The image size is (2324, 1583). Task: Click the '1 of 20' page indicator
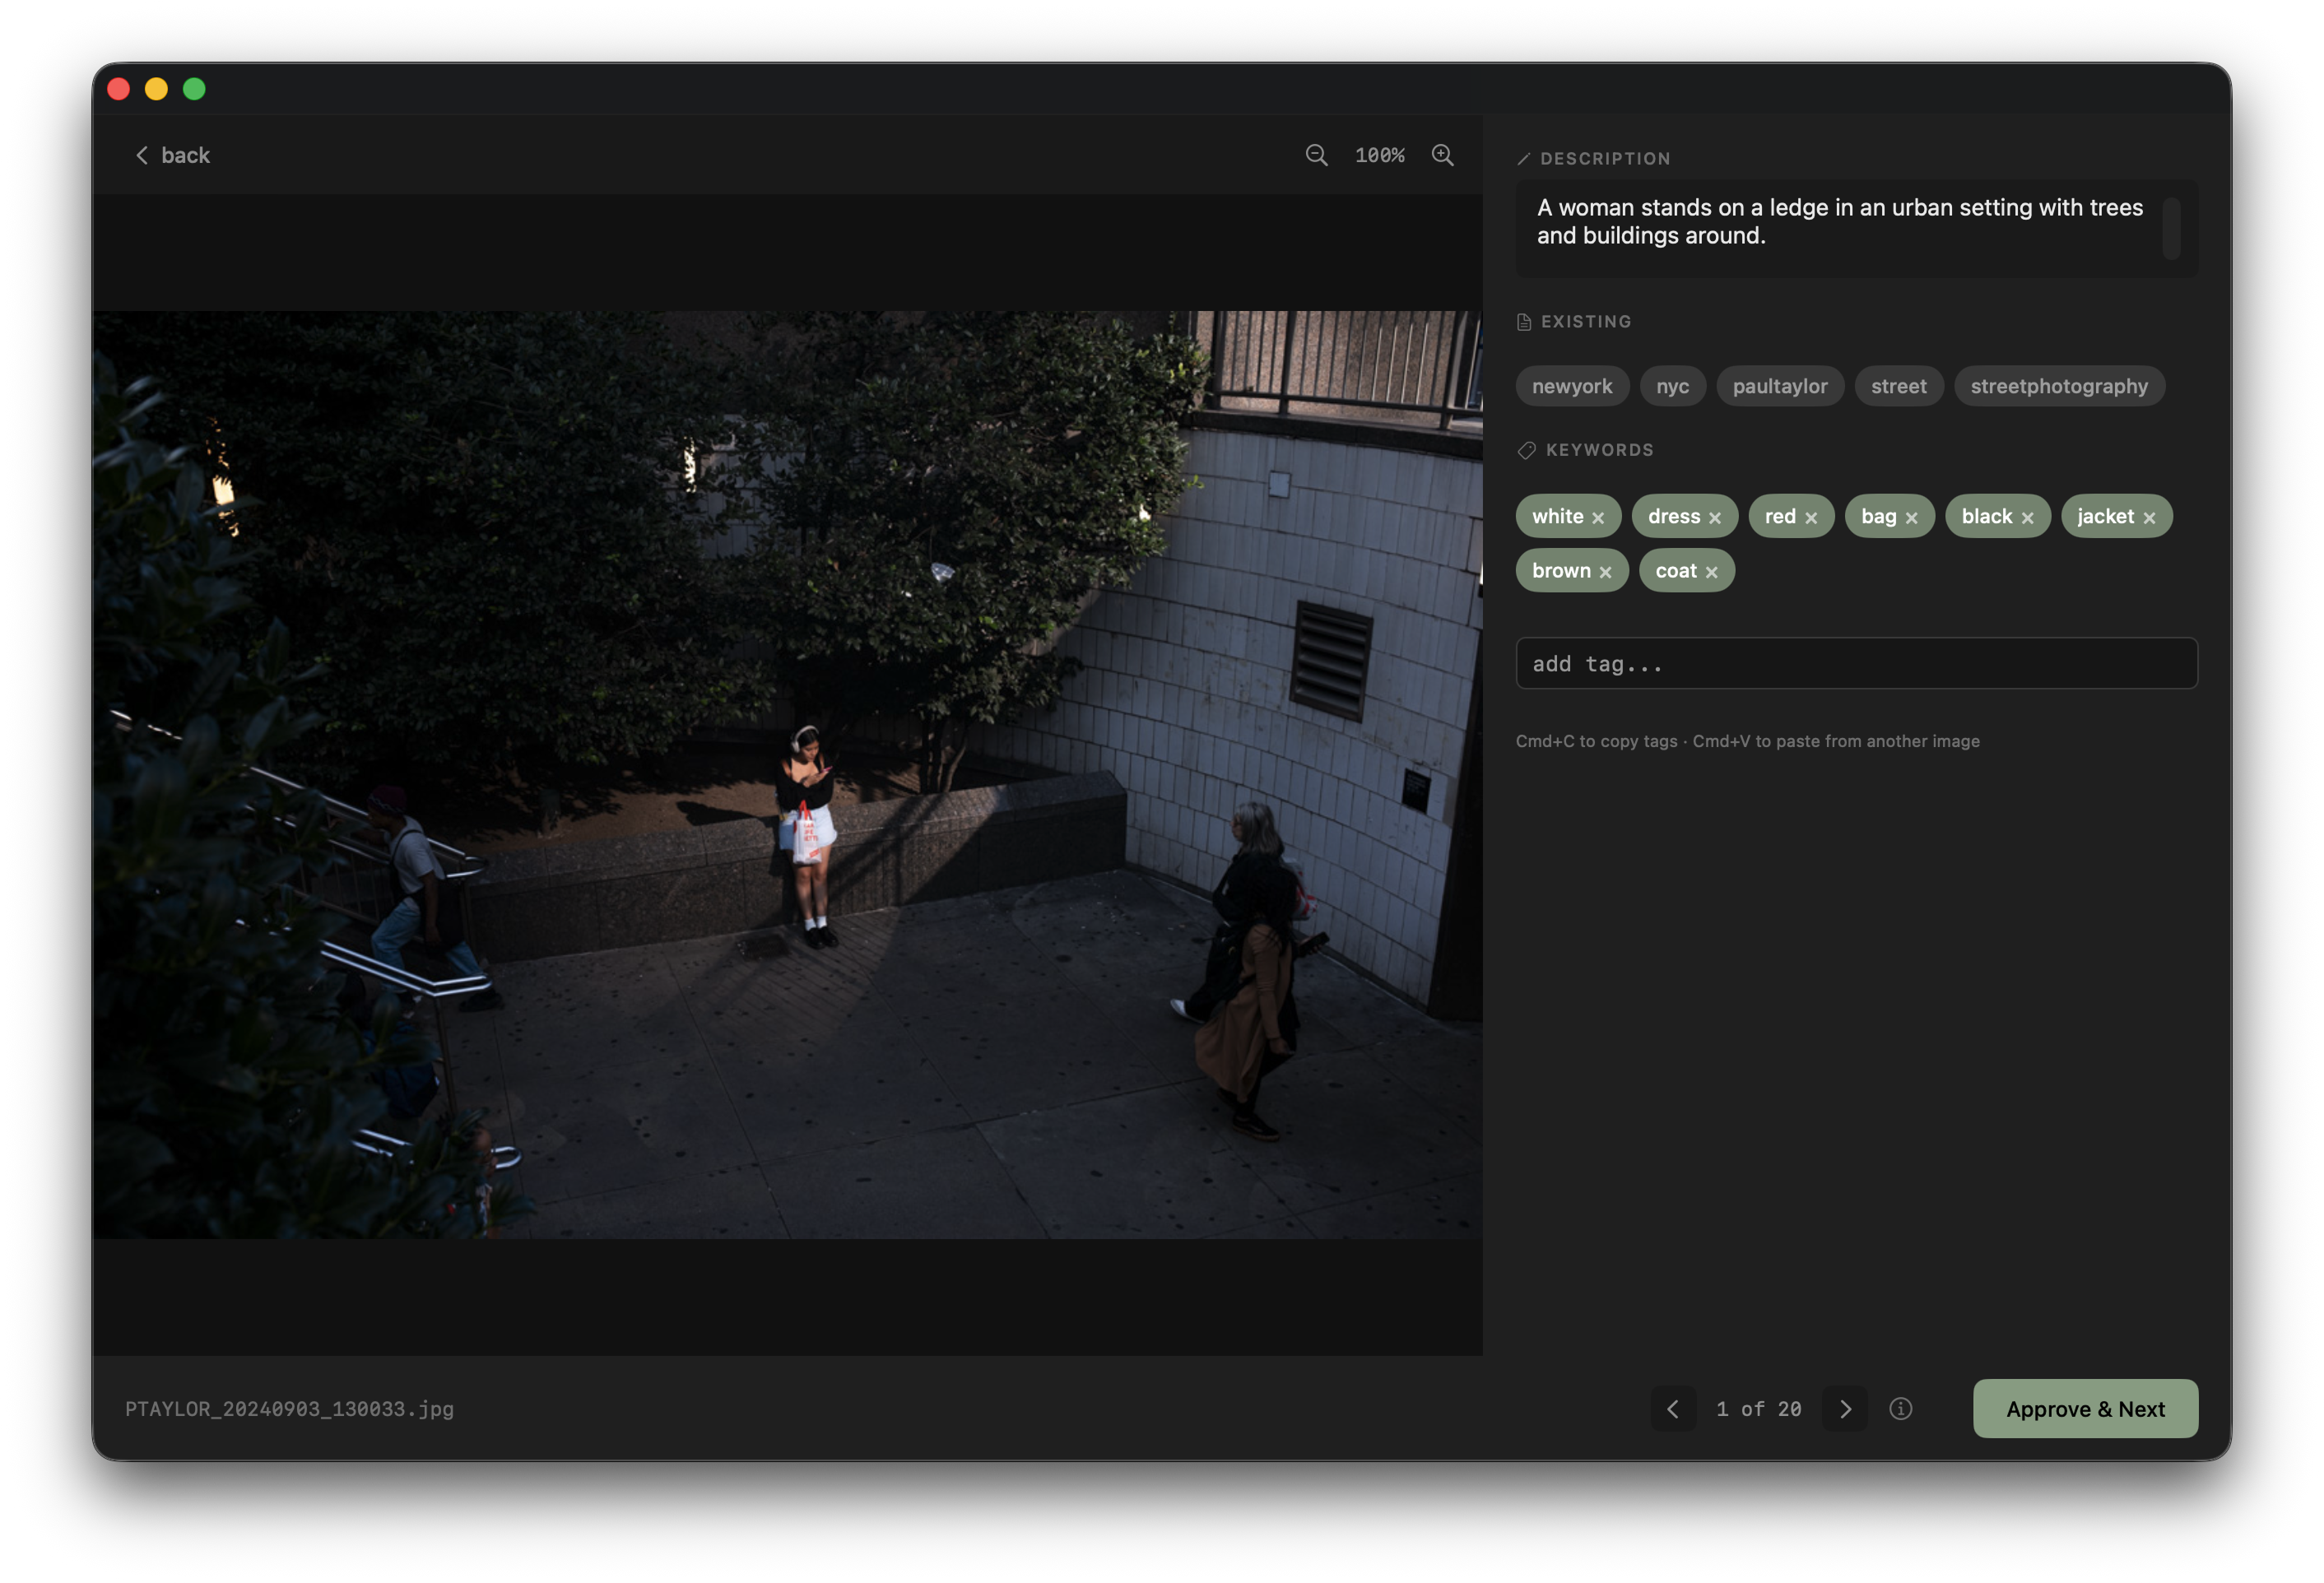[x=1757, y=1409]
